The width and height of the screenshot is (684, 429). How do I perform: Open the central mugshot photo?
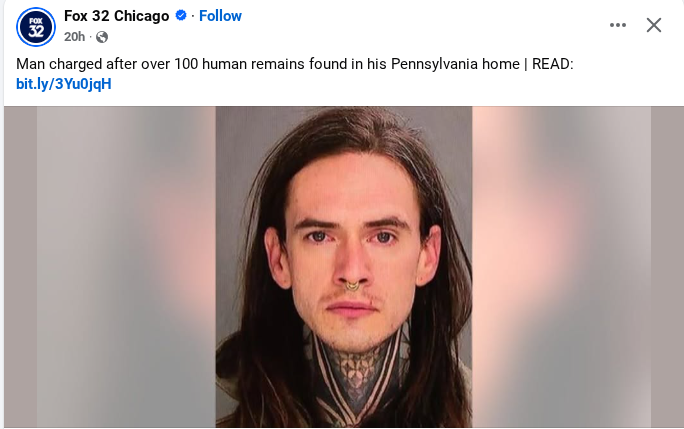(344, 267)
